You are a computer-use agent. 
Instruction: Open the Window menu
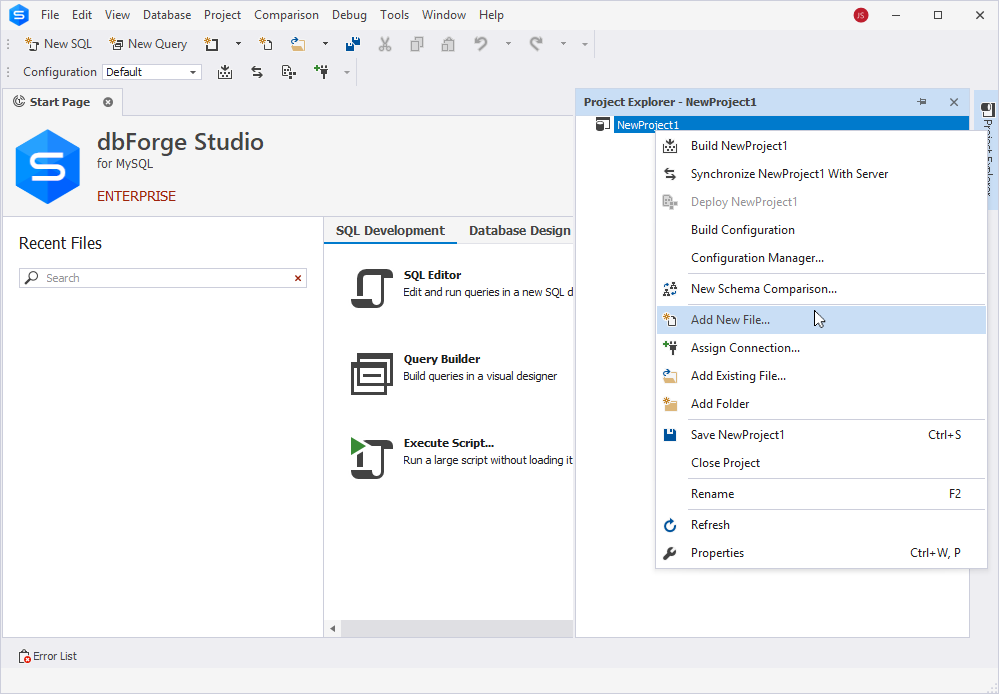click(x=443, y=15)
